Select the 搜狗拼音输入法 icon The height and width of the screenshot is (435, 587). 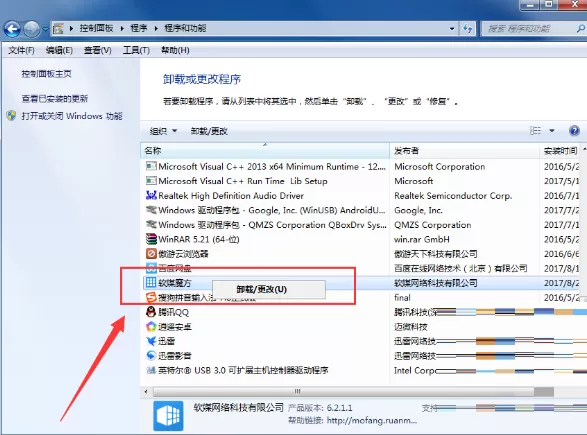151,298
